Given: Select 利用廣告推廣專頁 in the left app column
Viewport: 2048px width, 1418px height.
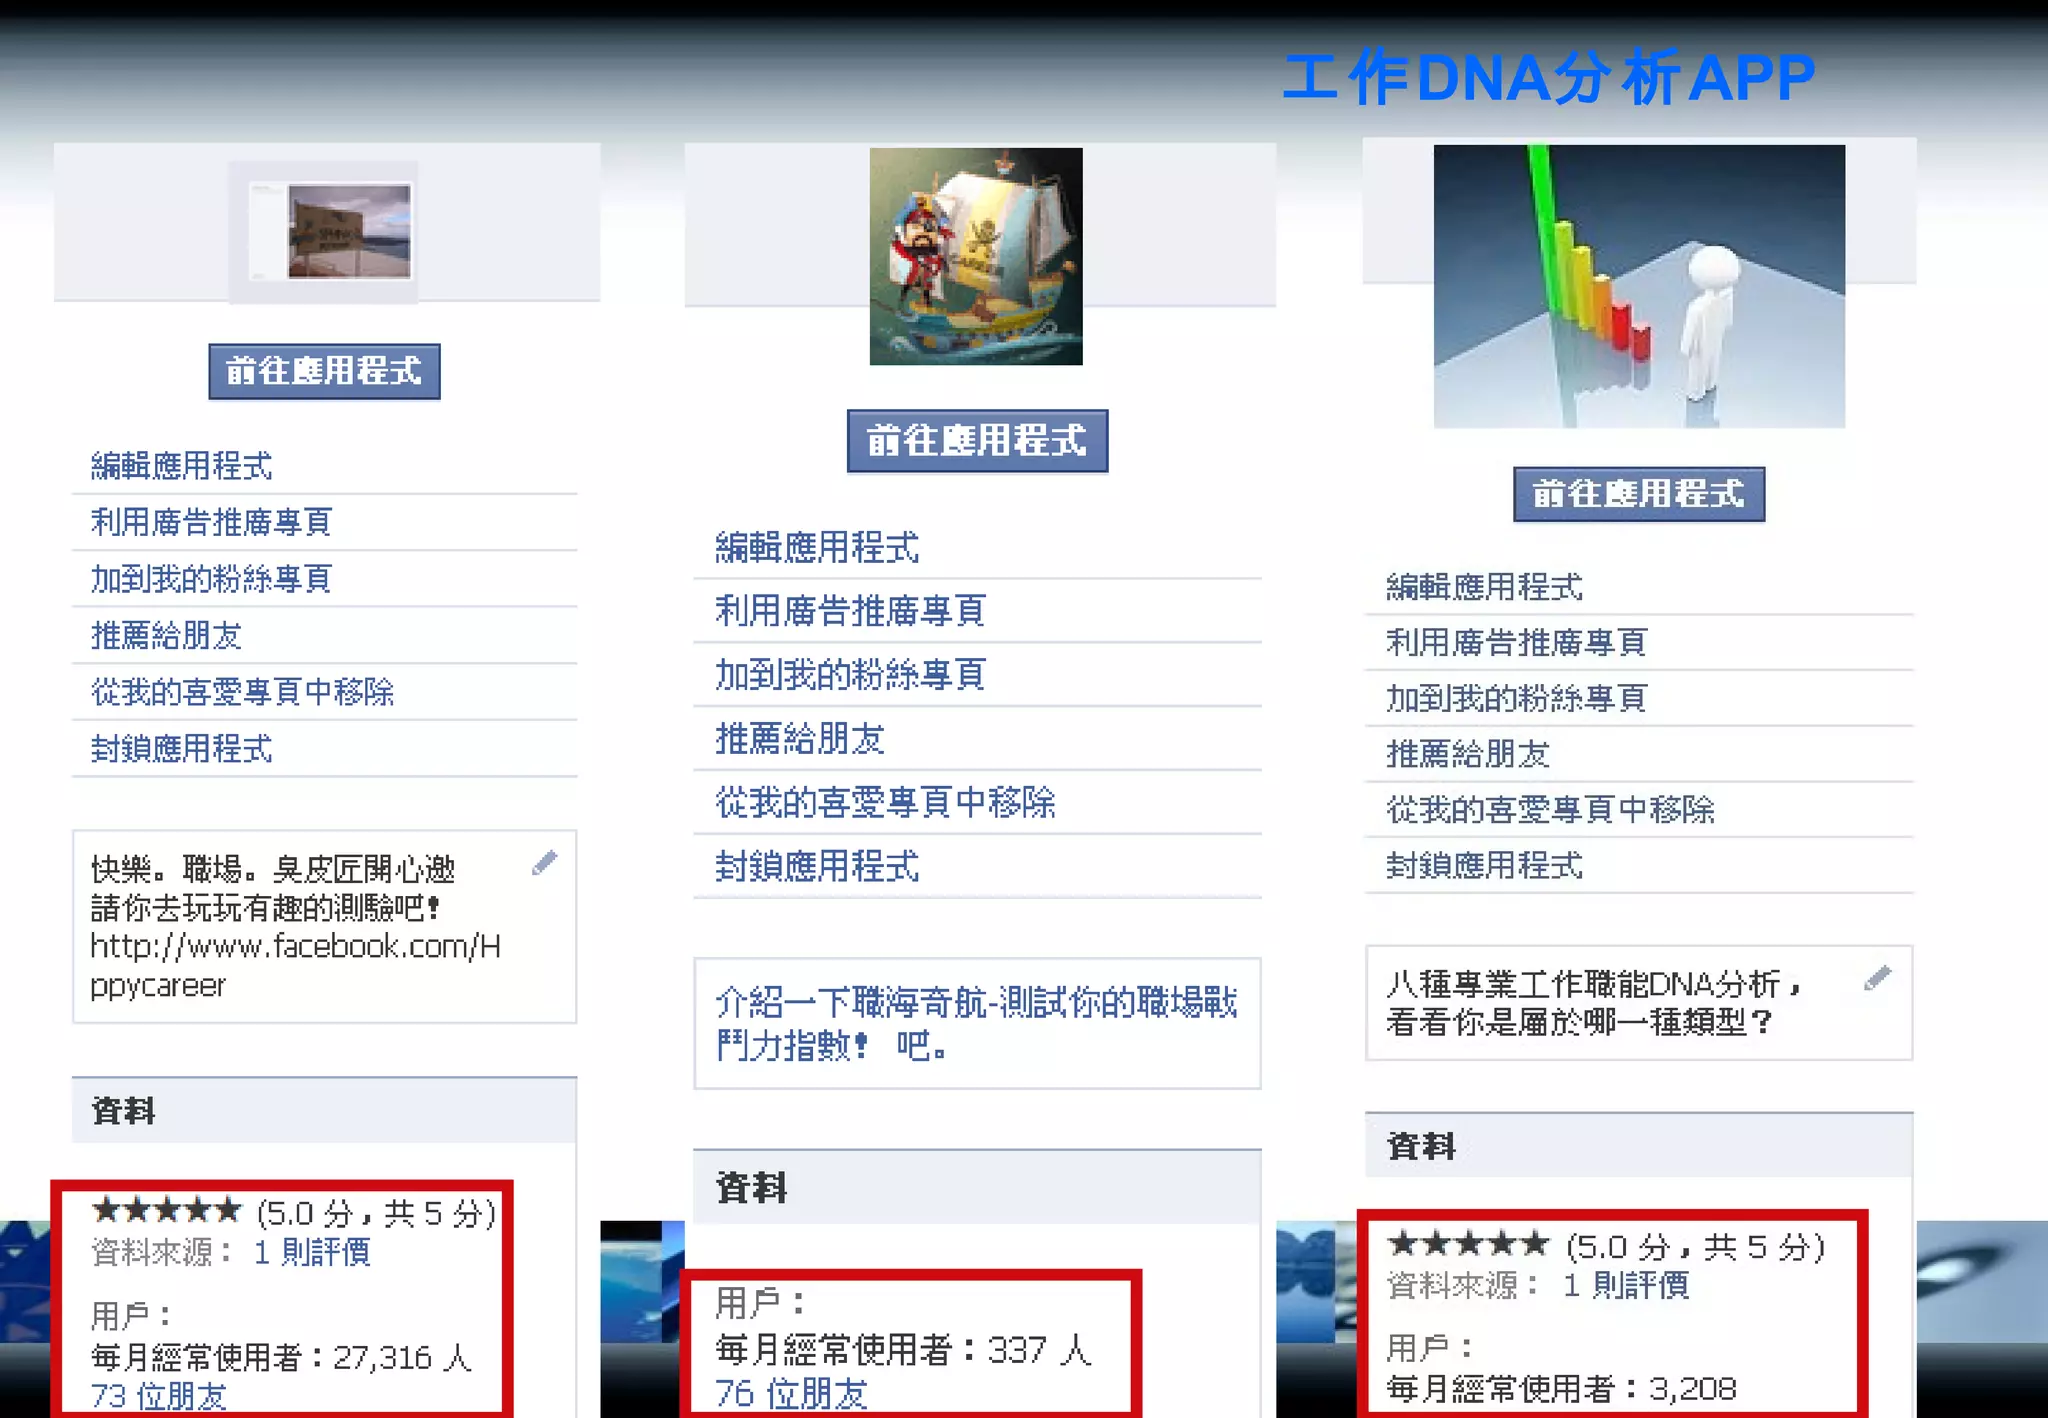Looking at the screenshot, I should coord(211,522).
